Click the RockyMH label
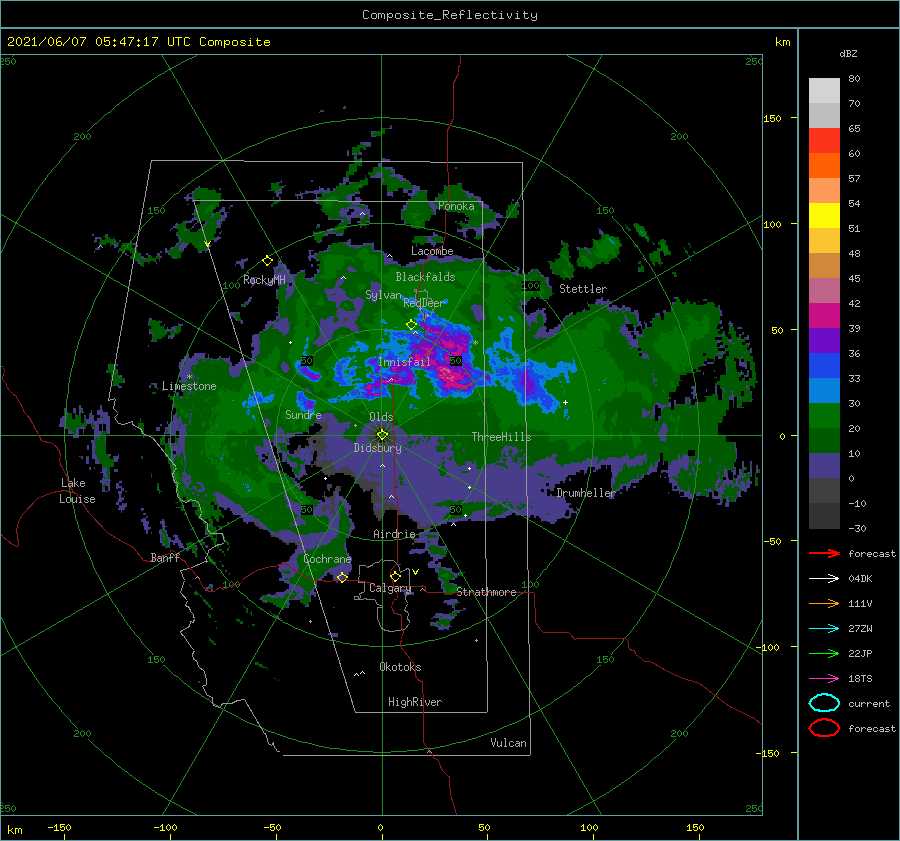Viewport: 900px width, 841px height. [264, 280]
